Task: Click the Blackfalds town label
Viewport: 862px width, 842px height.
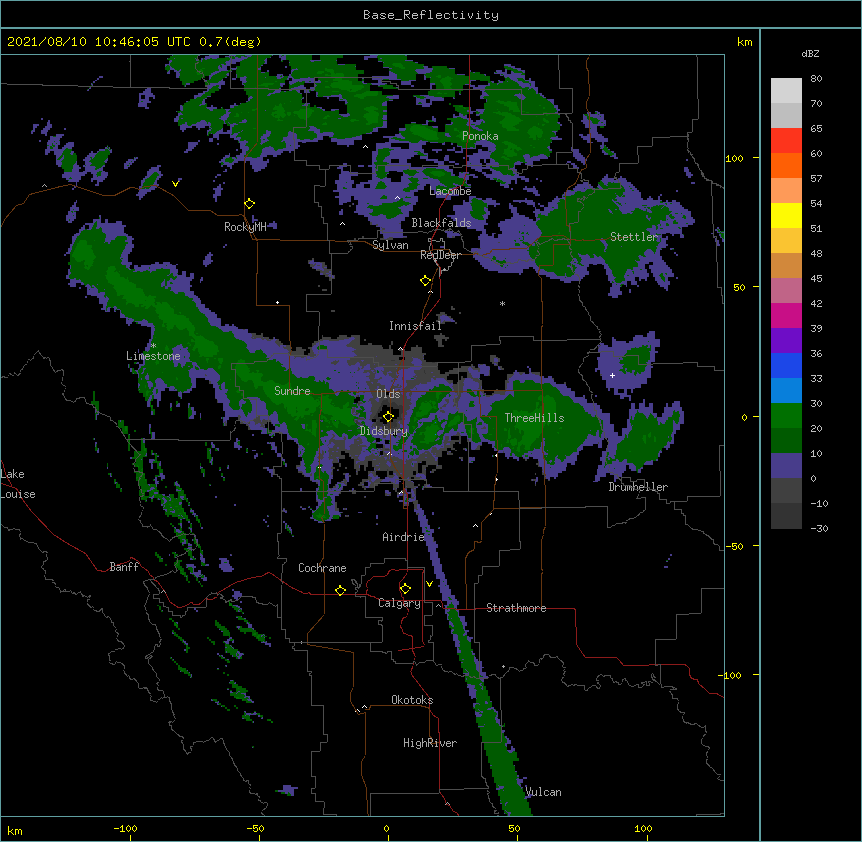Action: (441, 223)
